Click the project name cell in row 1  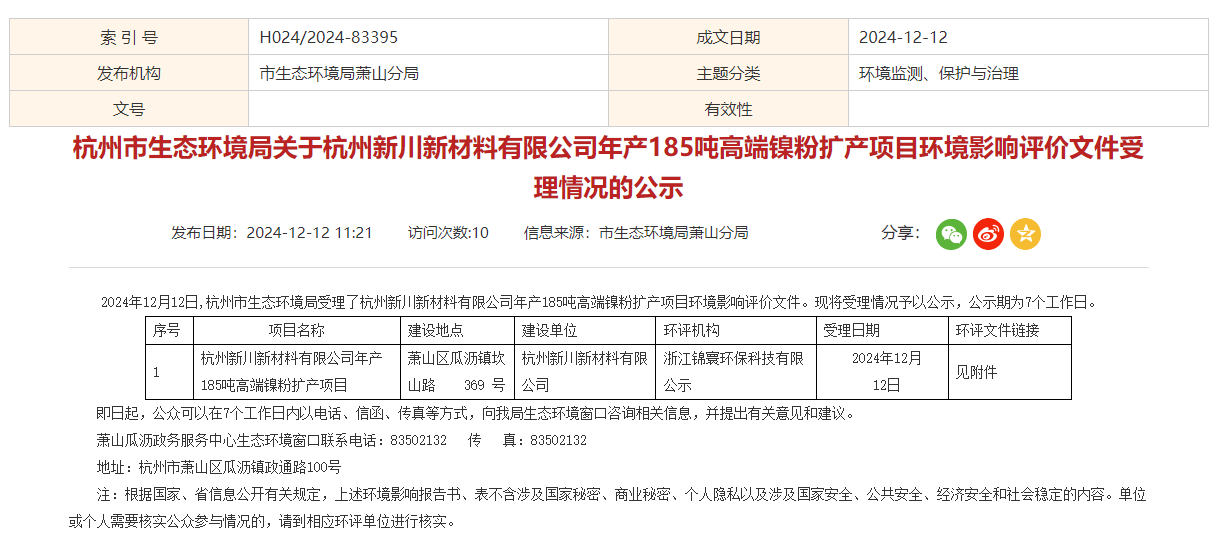coord(291,371)
